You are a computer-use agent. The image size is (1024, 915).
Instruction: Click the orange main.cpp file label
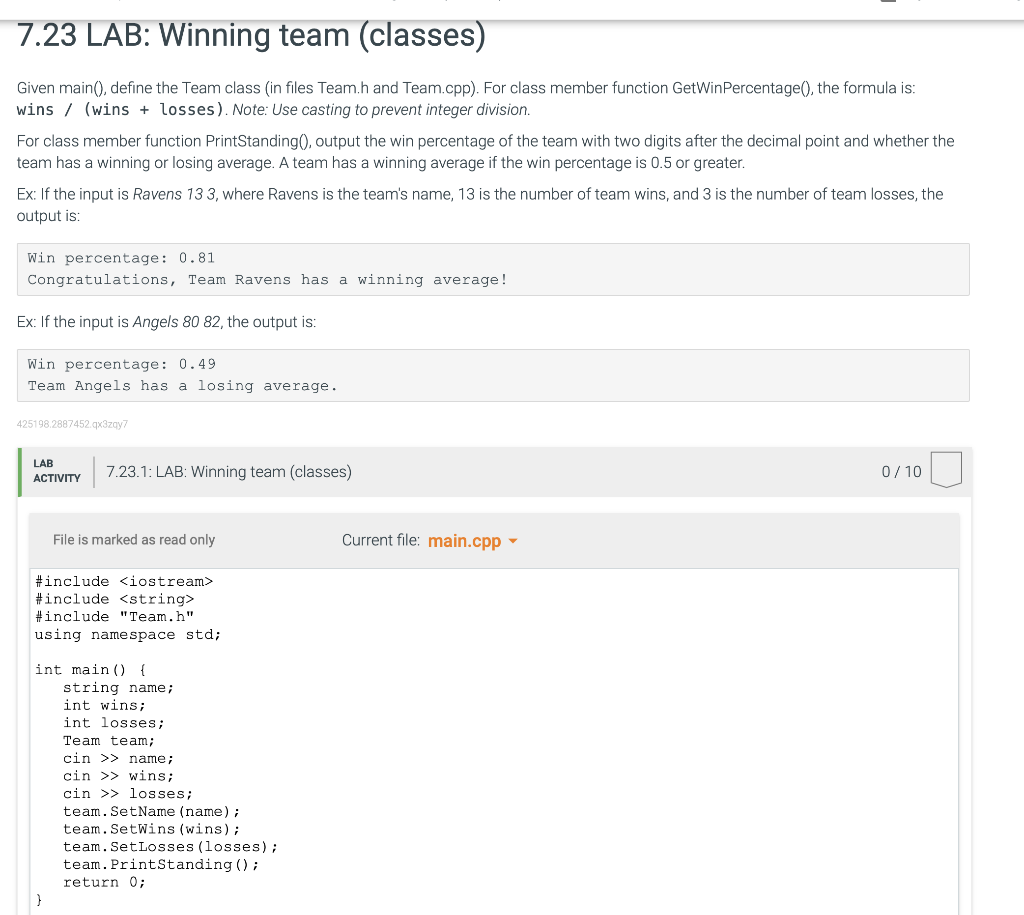tap(464, 540)
